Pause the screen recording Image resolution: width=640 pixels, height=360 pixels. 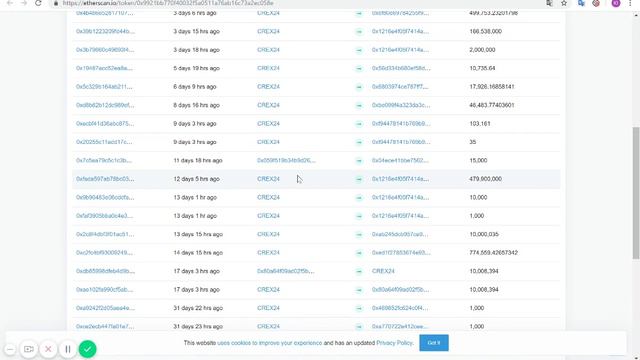click(68, 349)
